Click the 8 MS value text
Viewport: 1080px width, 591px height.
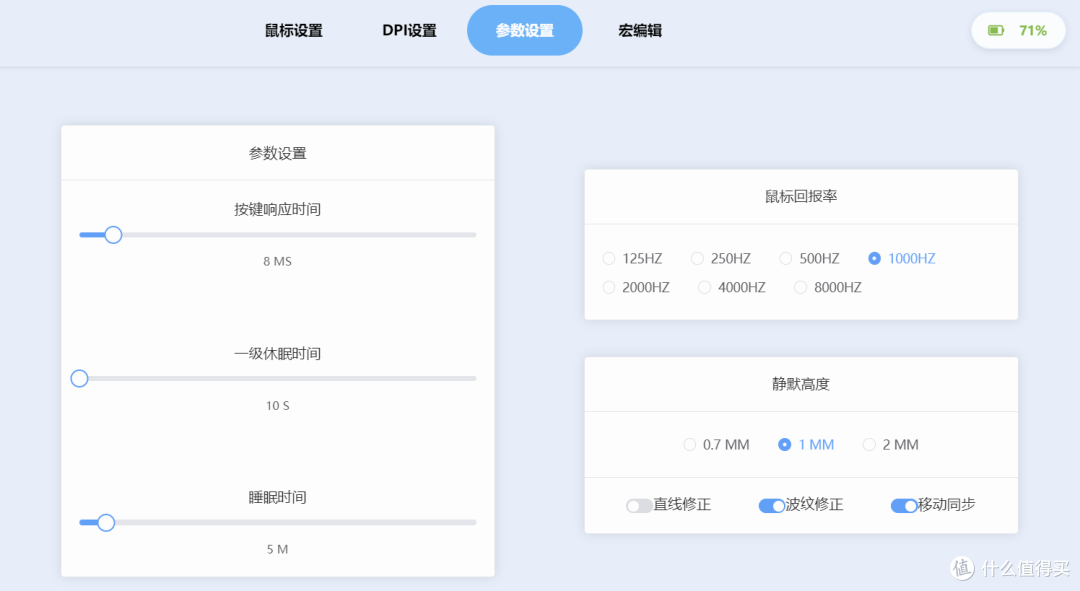[x=278, y=261]
